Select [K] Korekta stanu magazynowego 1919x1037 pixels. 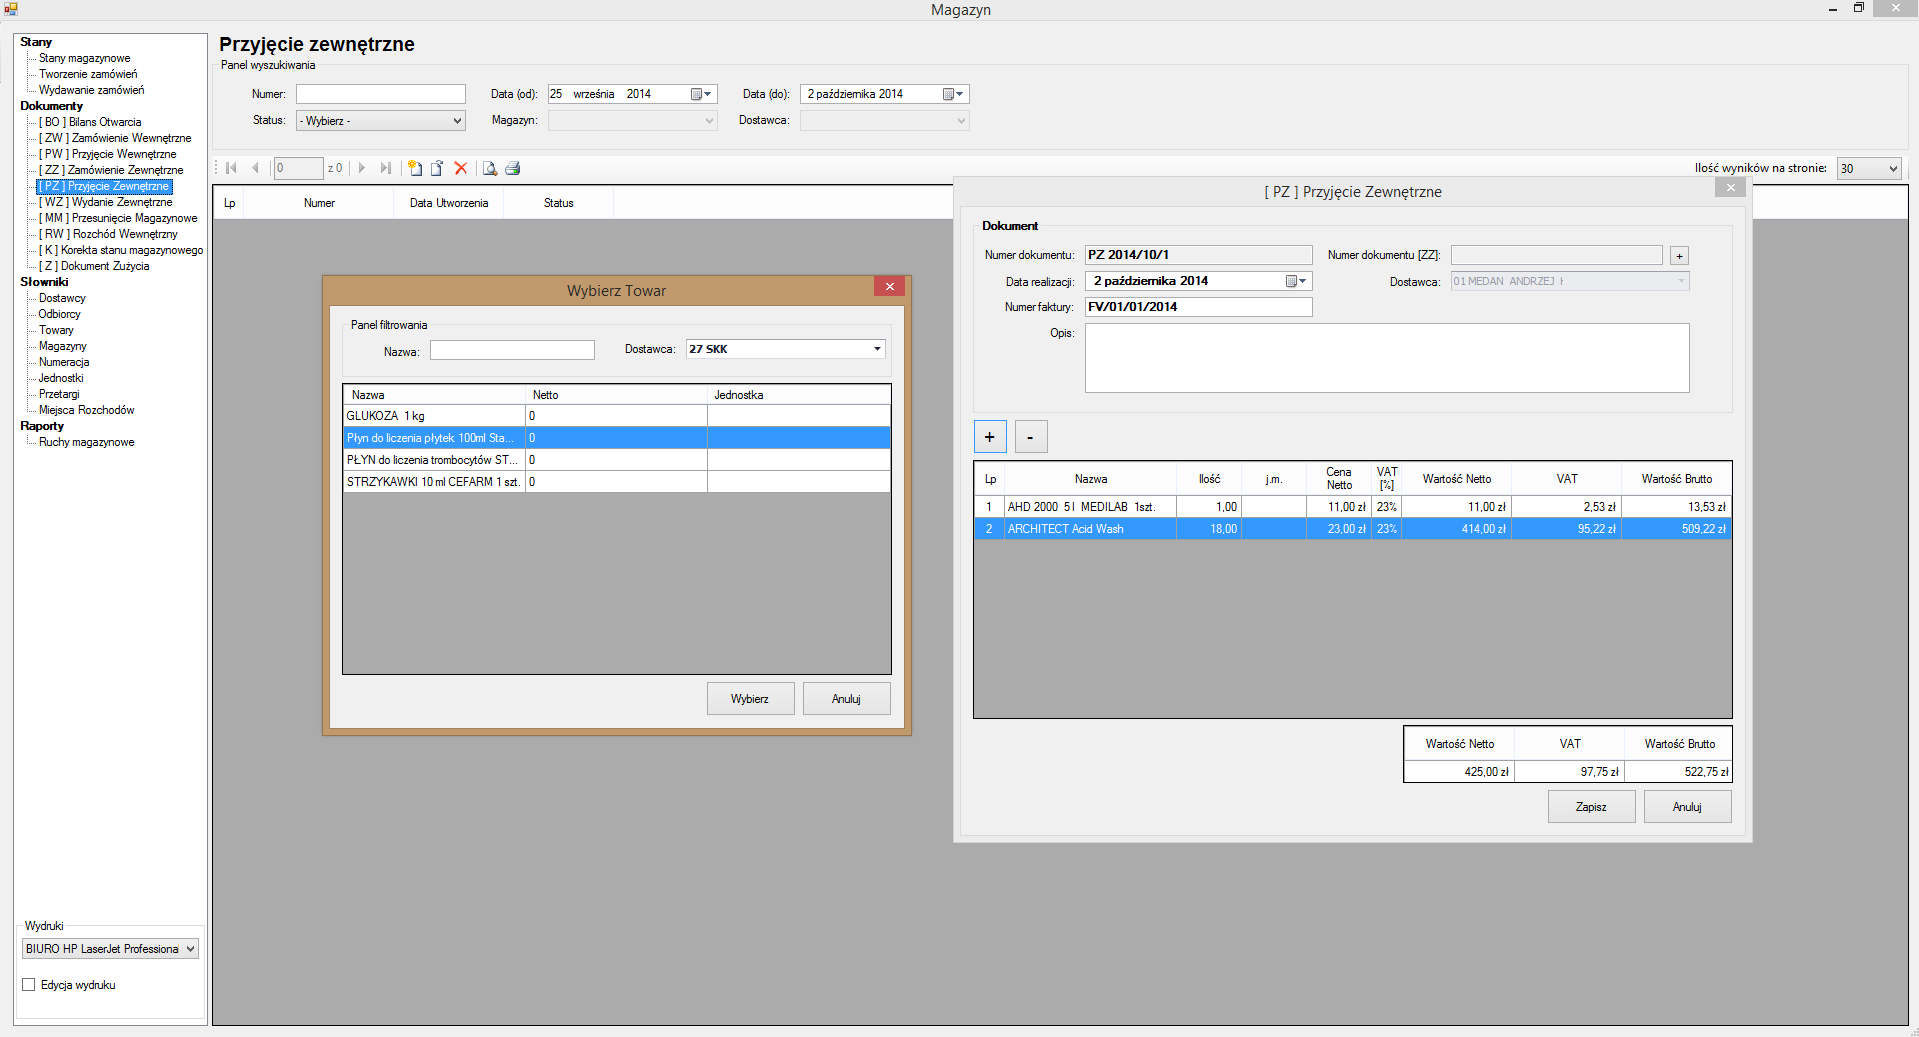[x=121, y=250]
